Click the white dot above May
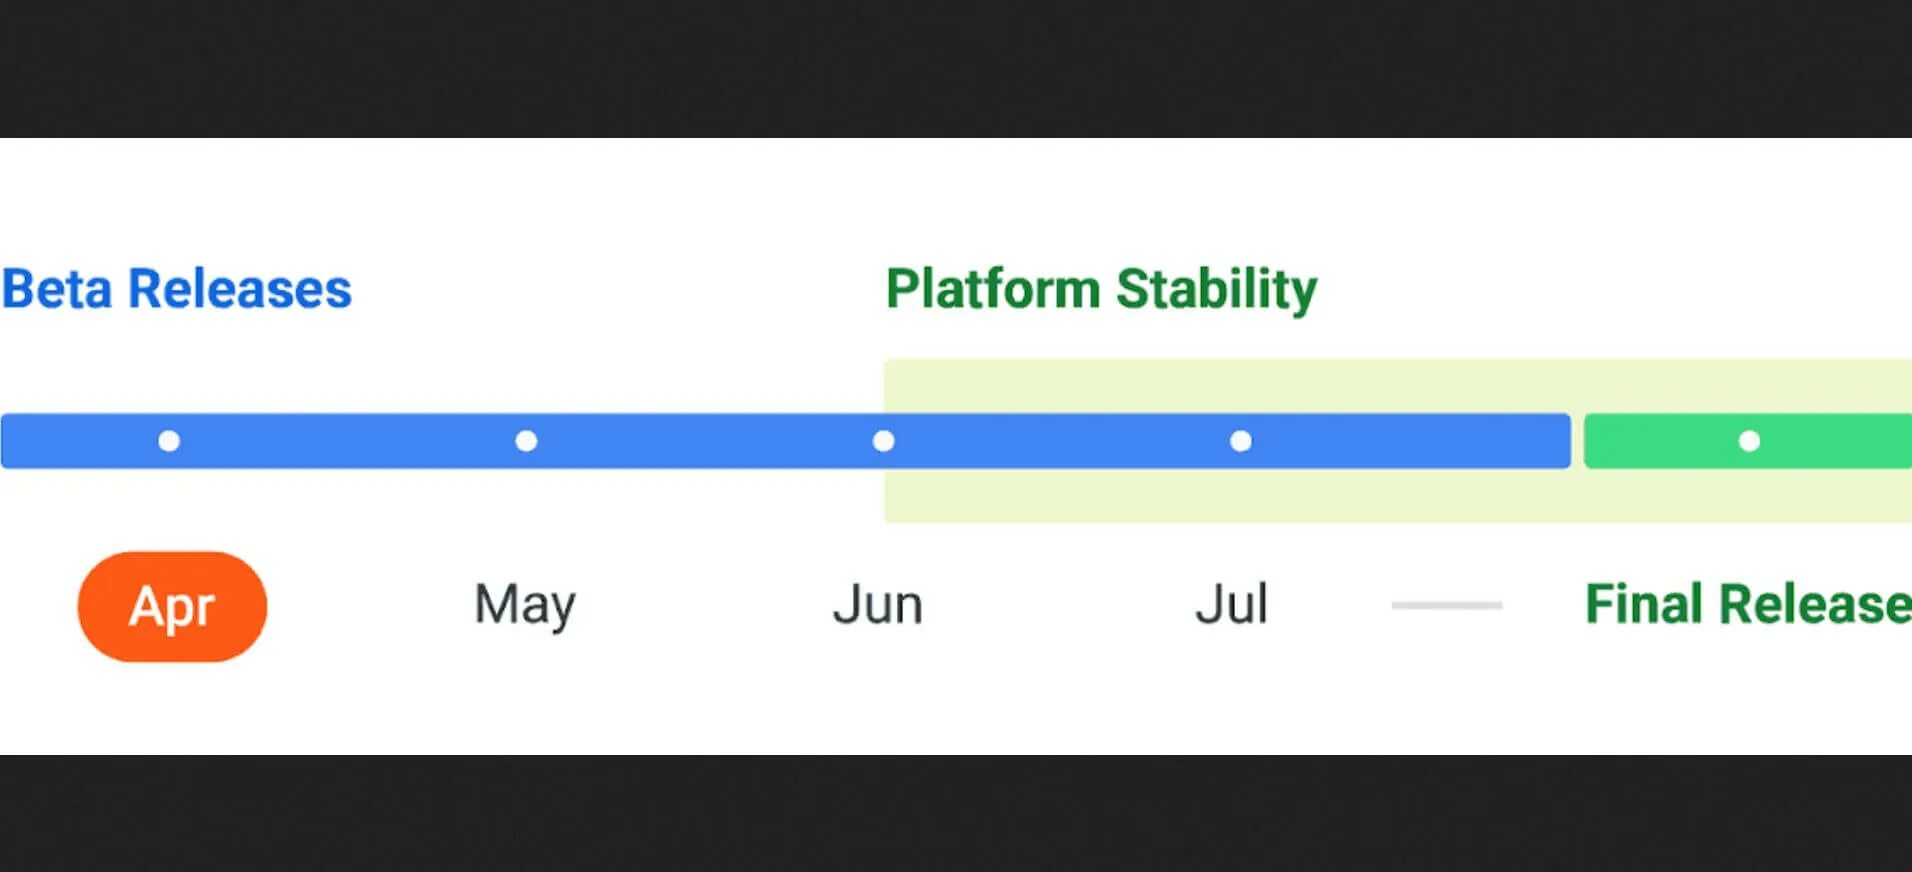Viewport: 1912px width, 872px height. tap(526, 441)
